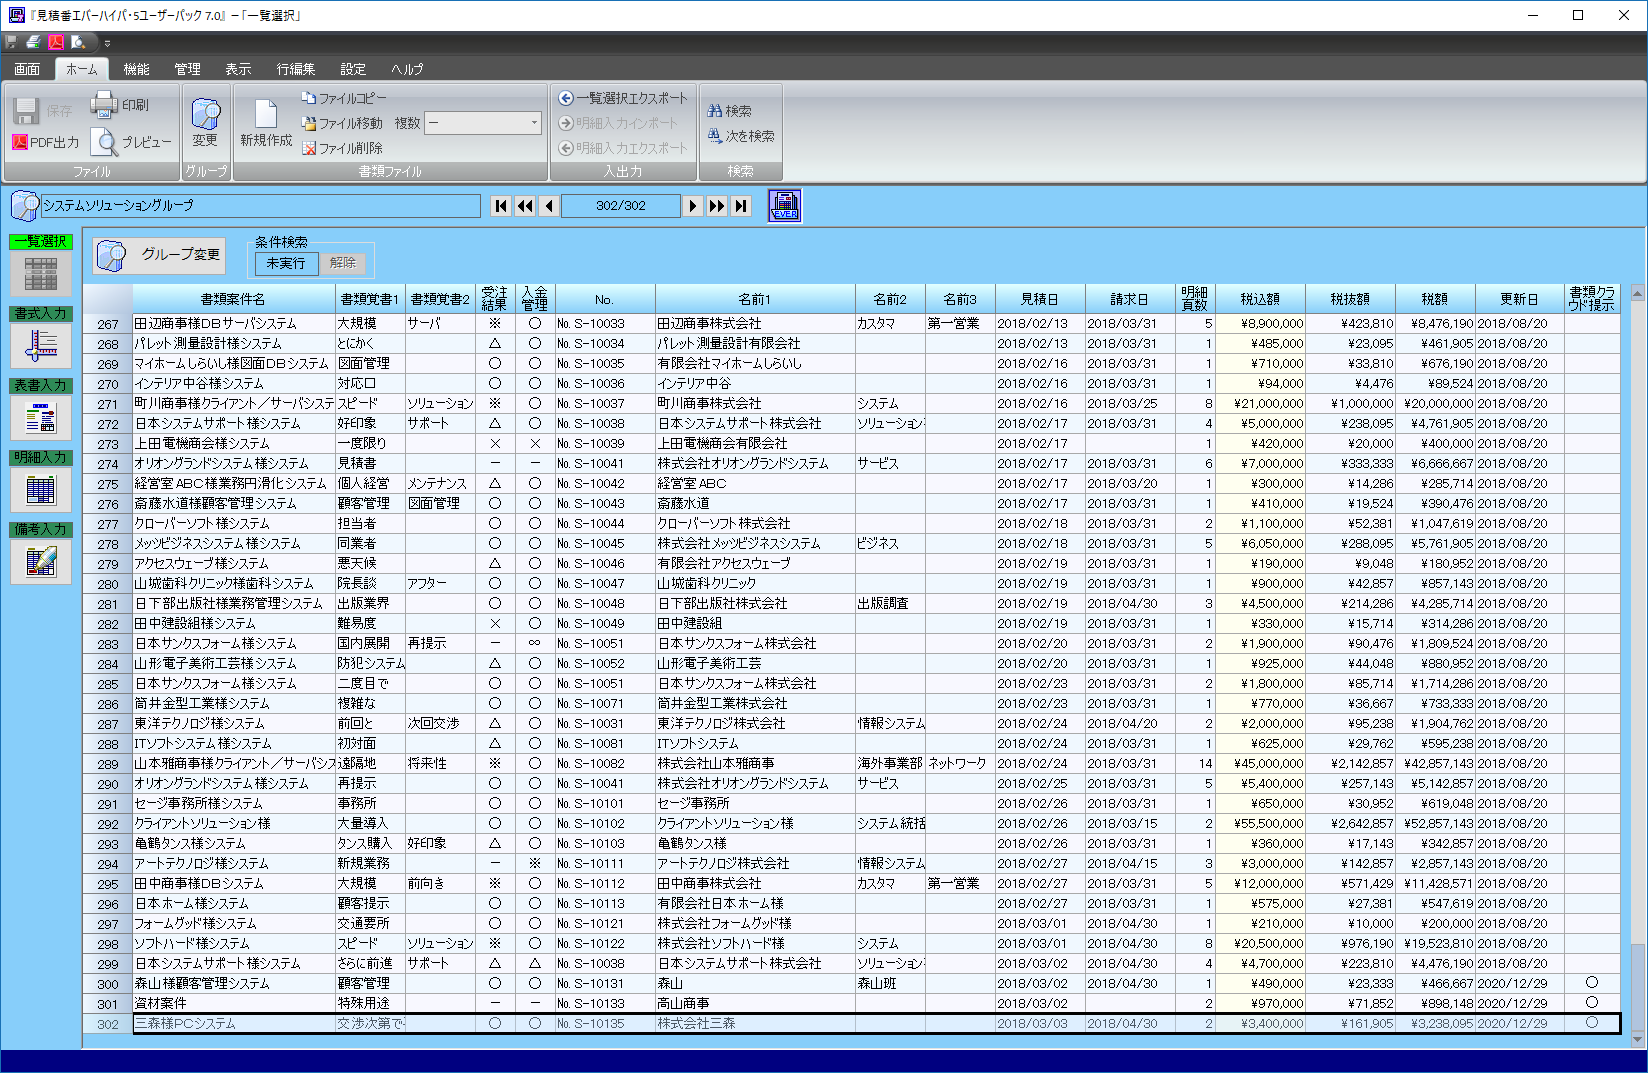The width and height of the screenshot is (1648, 1073).
Task: Click the システムソリューショングループ group name field
Action: click(x=260, y=205)
